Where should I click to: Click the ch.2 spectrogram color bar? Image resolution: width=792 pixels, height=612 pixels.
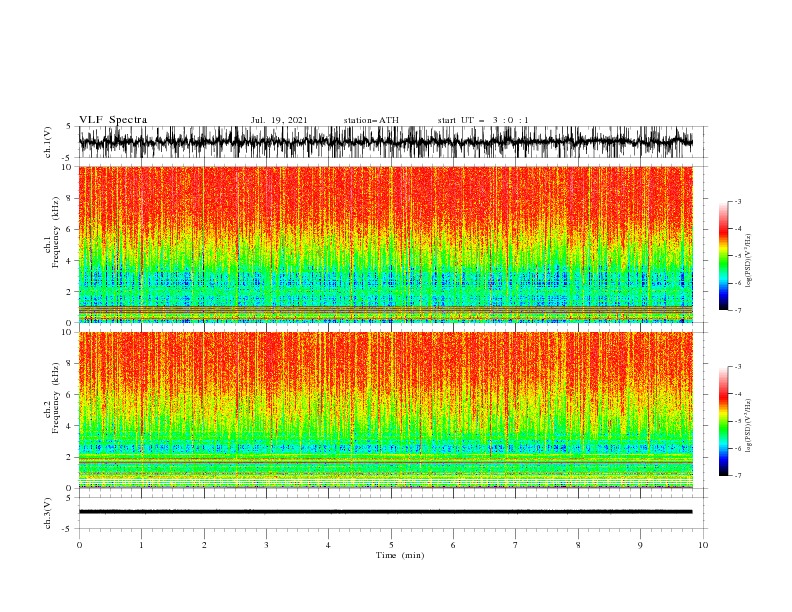pyautogui.click(x=724, y=421)
